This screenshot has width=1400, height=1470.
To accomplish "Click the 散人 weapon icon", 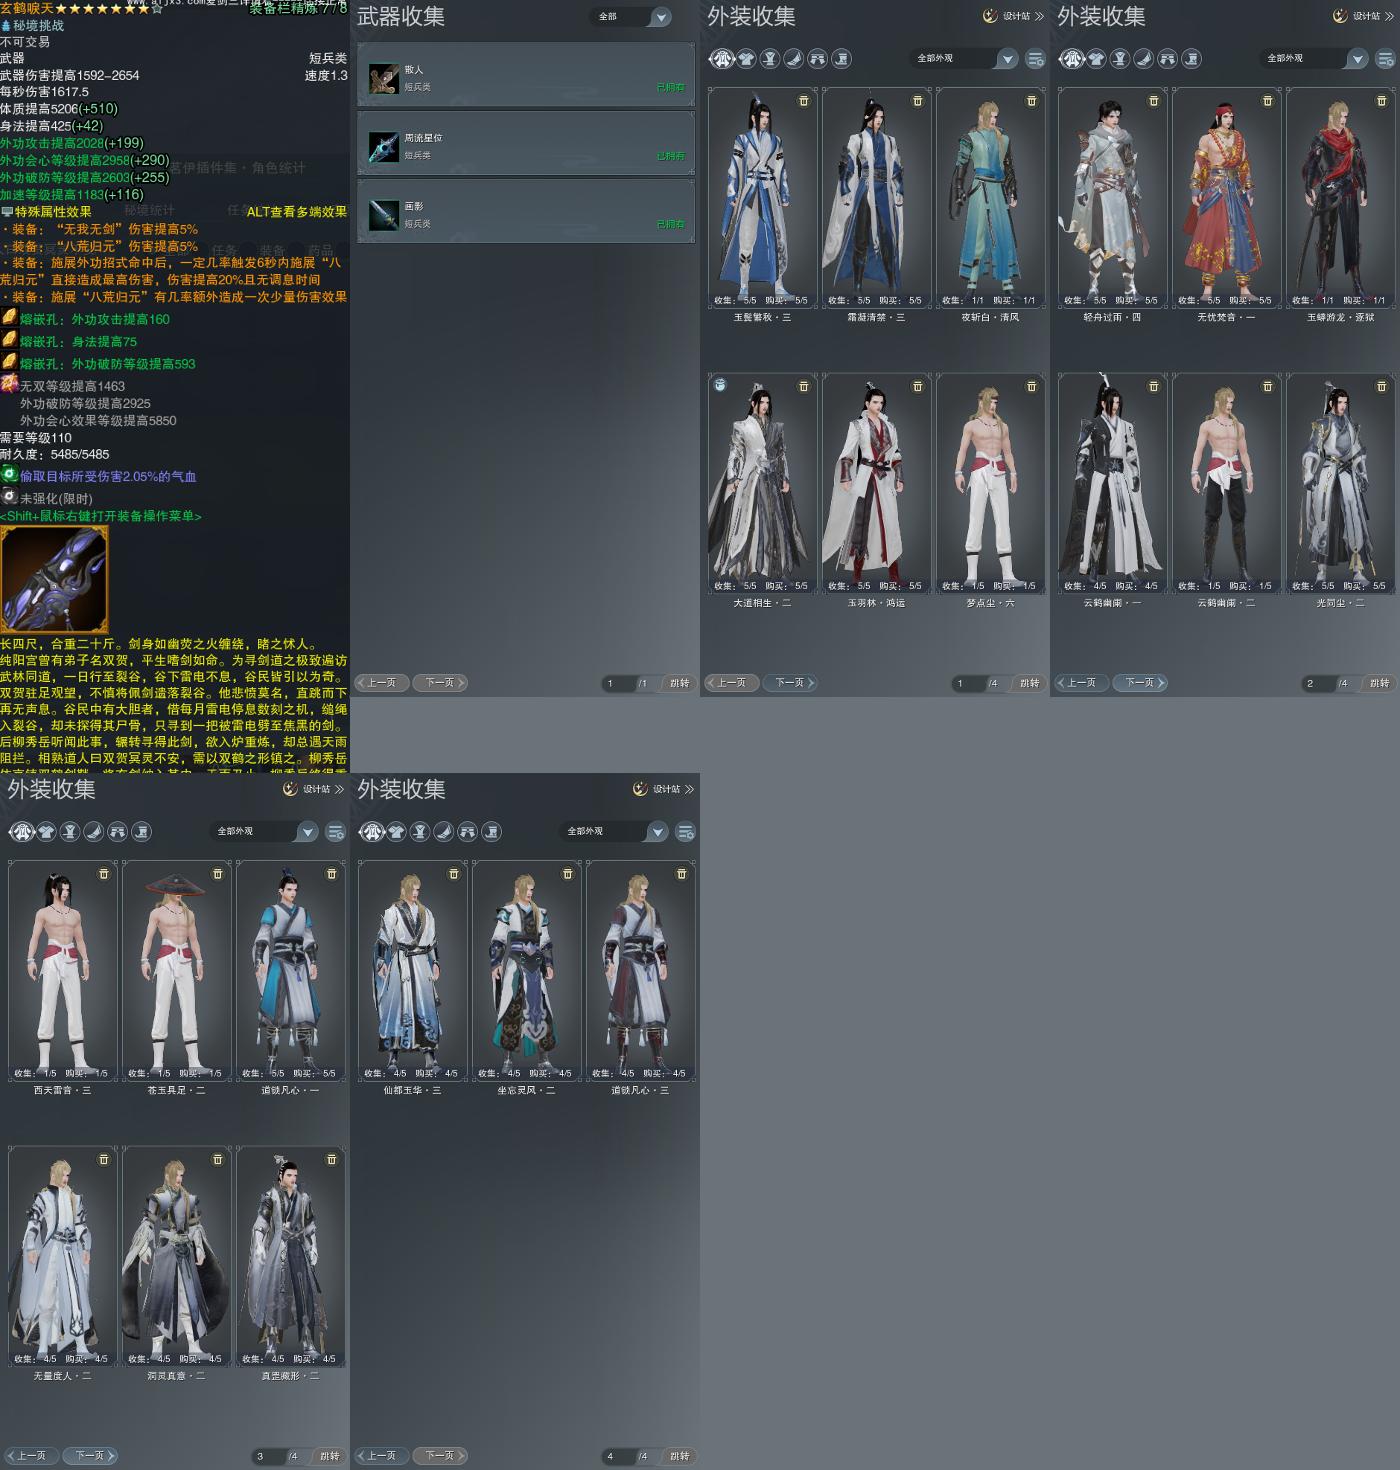I will [x=384, y=78].
